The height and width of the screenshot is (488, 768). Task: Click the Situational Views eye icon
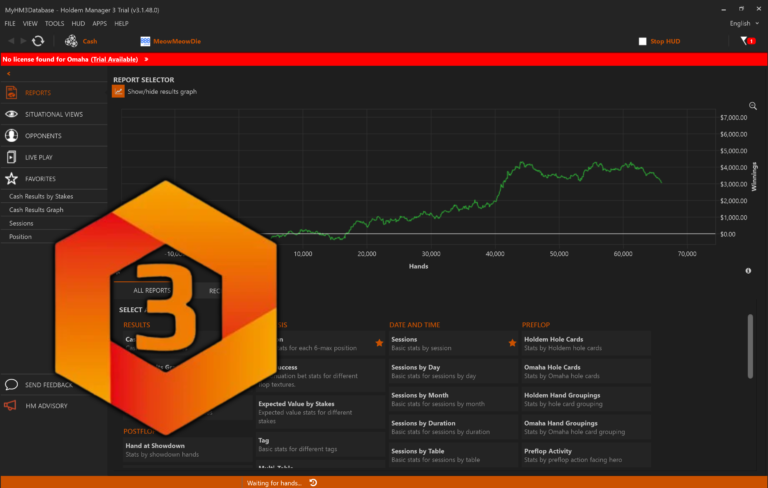point(11,114)
